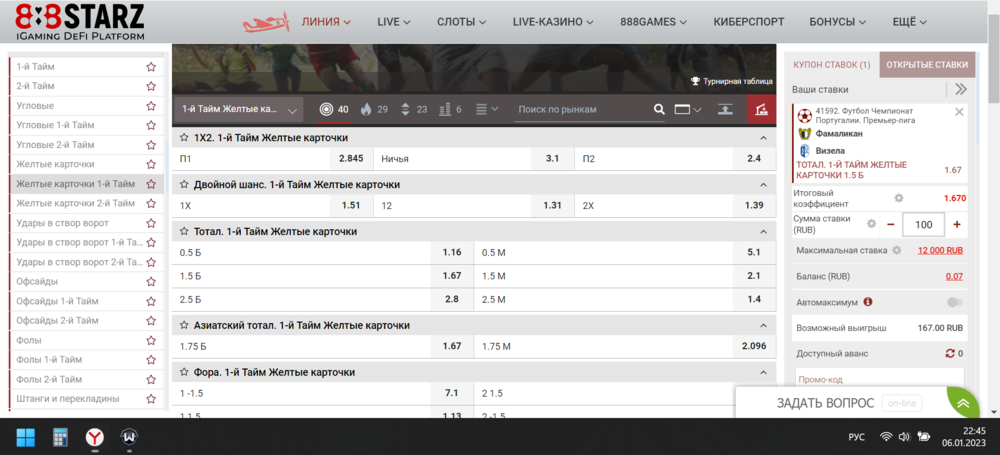Collapse the Двойной шанс section
The height and width of the screenshot is (455, 1000).
click(763, 184)
